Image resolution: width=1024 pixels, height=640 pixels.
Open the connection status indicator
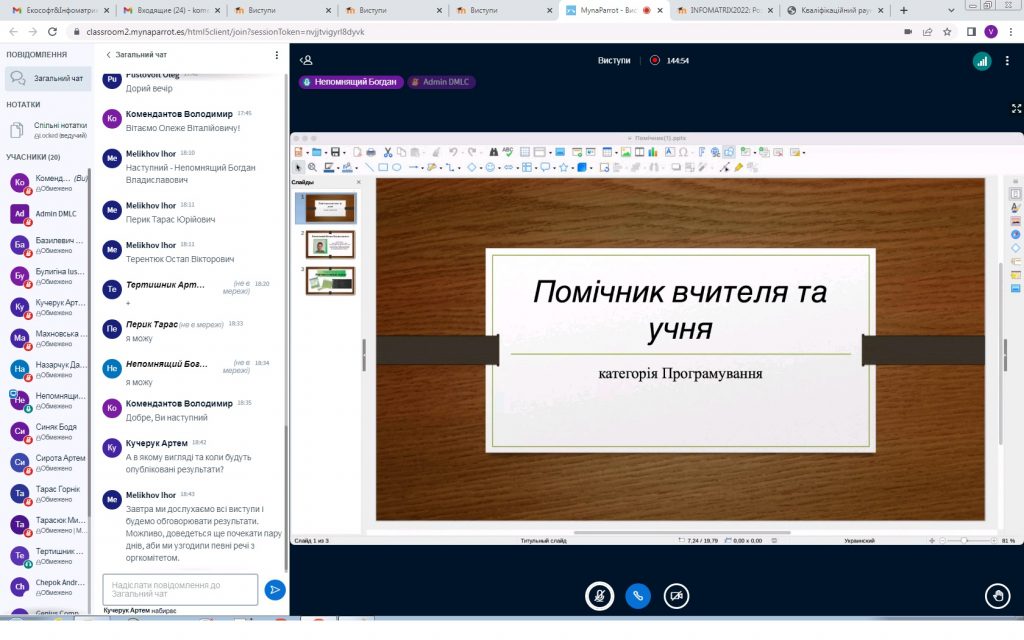pos(981,61)
